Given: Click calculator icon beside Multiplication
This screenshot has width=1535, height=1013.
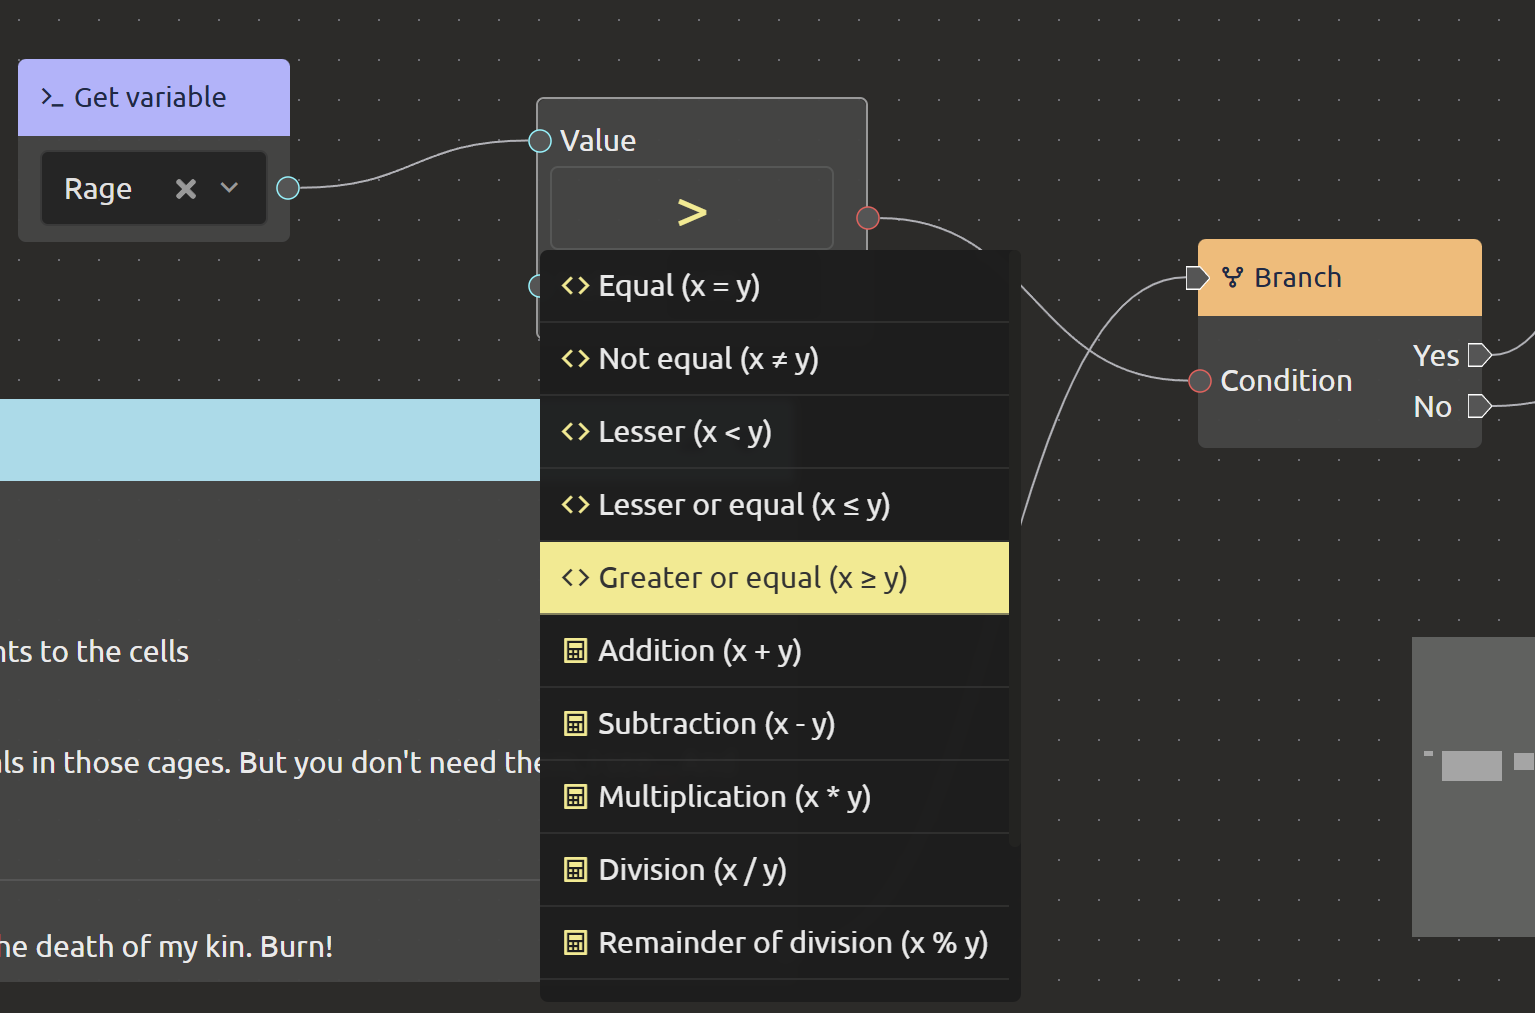Looking at the screenshot, I should pyautogui.click(x=575, y=797).
